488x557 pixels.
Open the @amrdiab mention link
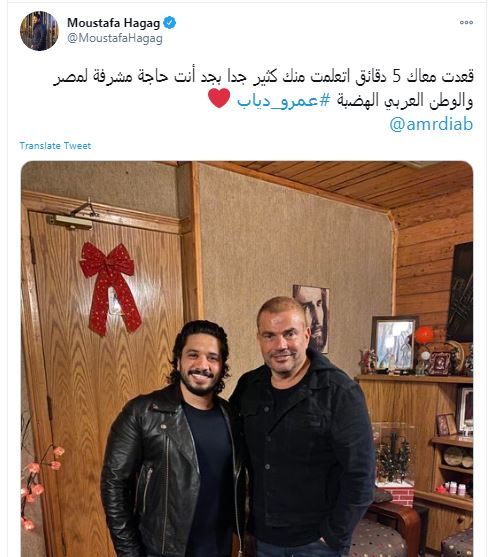click(431, 124)
